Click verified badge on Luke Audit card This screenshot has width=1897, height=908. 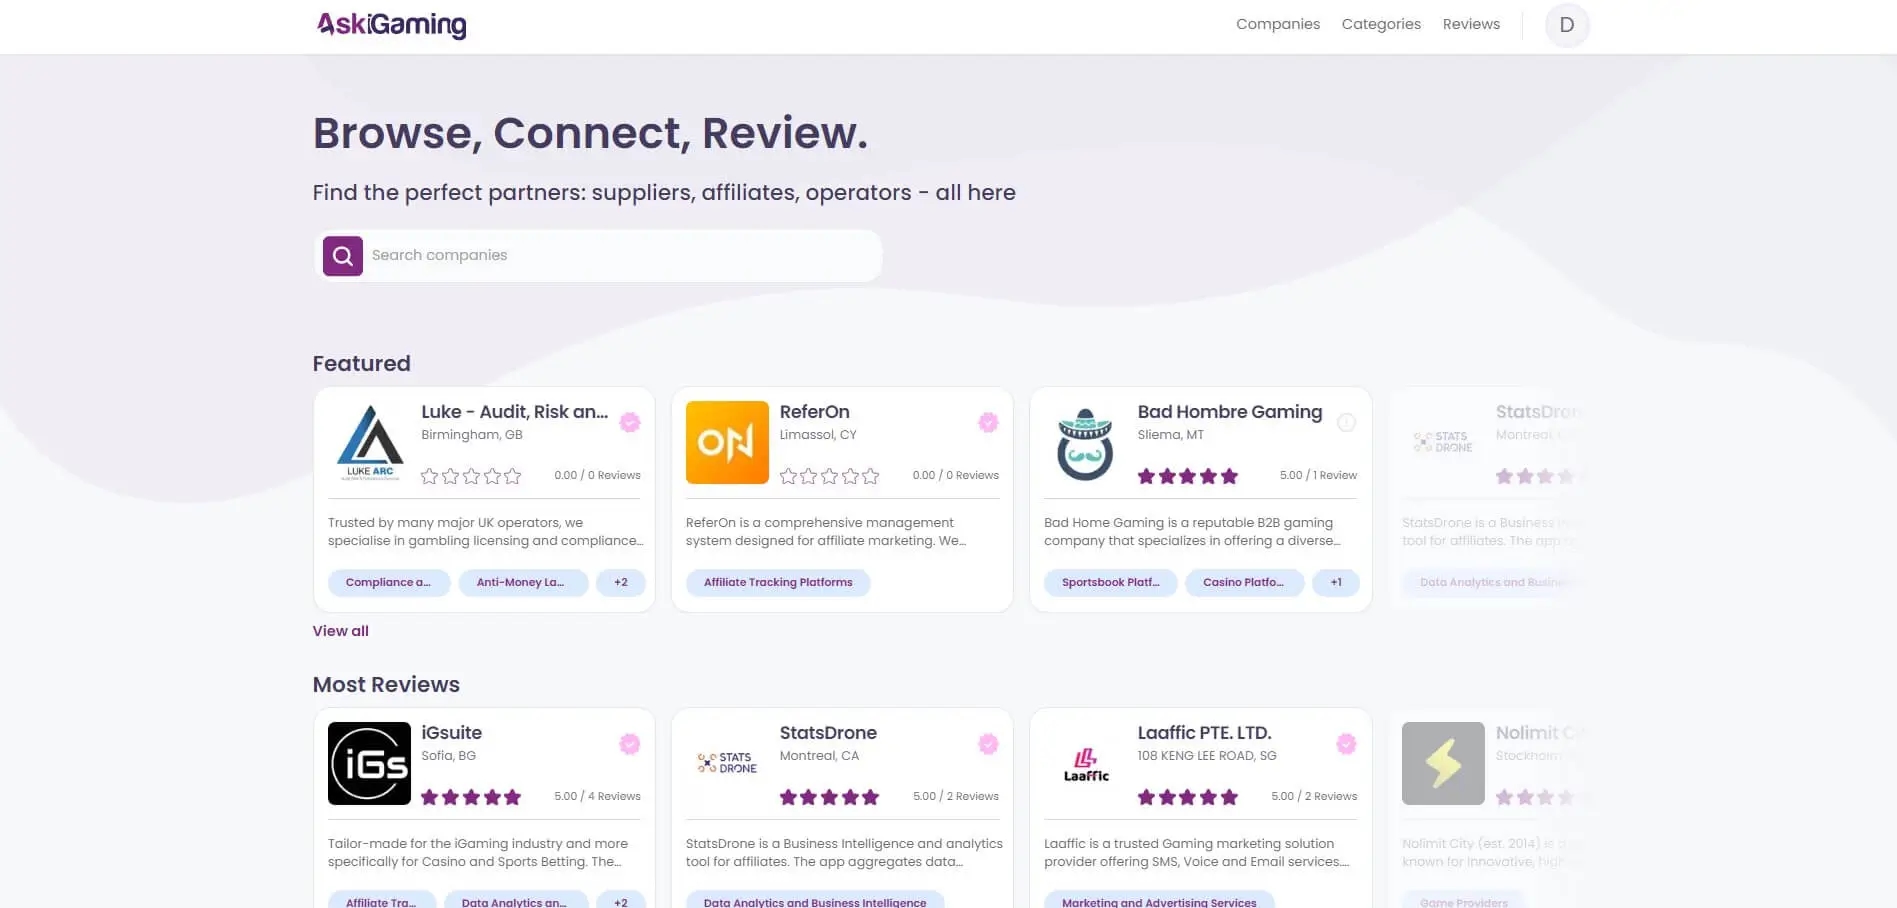[x=630, y=422]
